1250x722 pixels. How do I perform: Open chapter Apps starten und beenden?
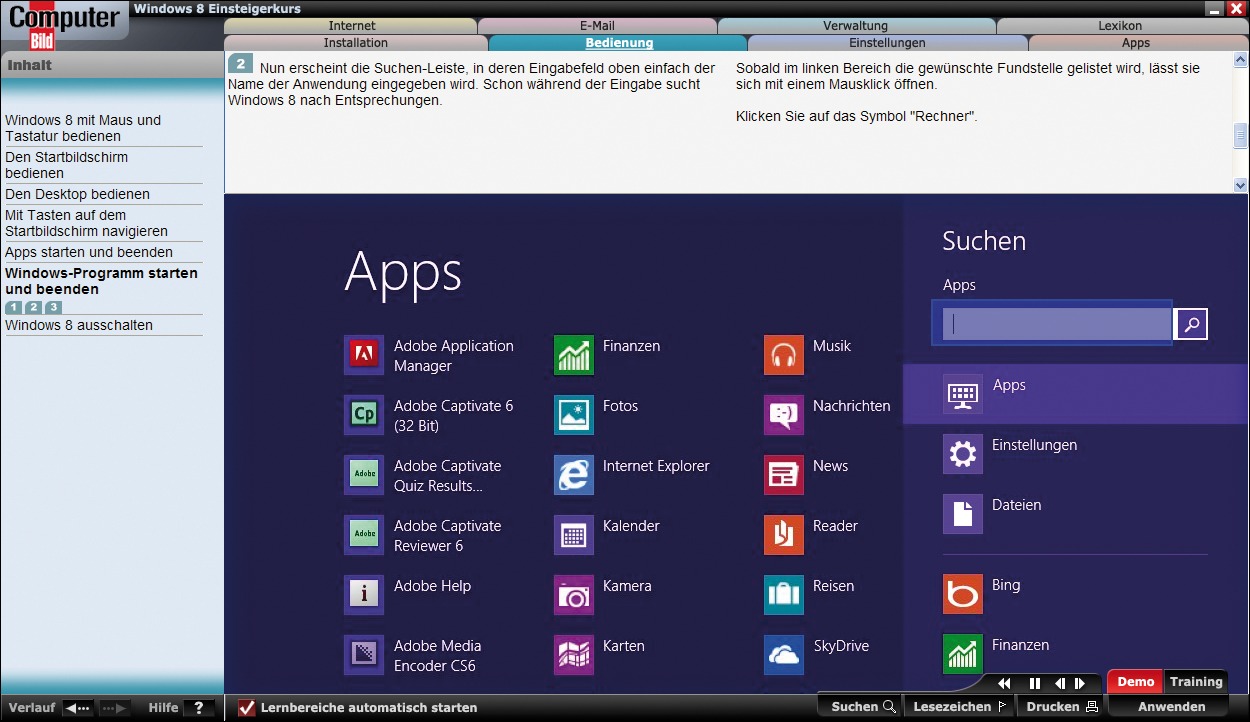89,252
